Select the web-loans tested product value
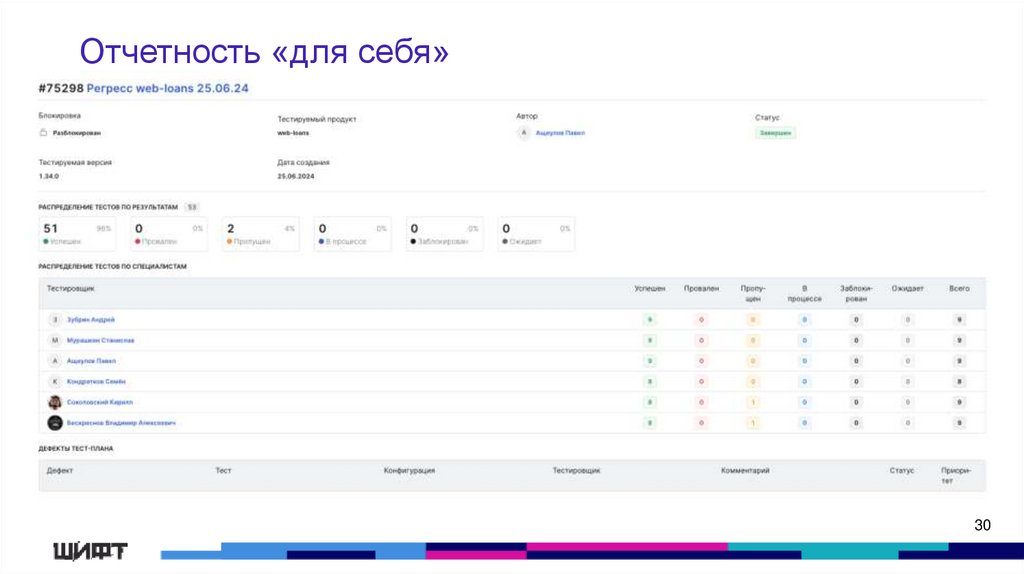1024x574 pixels. (x=293, y=133)
